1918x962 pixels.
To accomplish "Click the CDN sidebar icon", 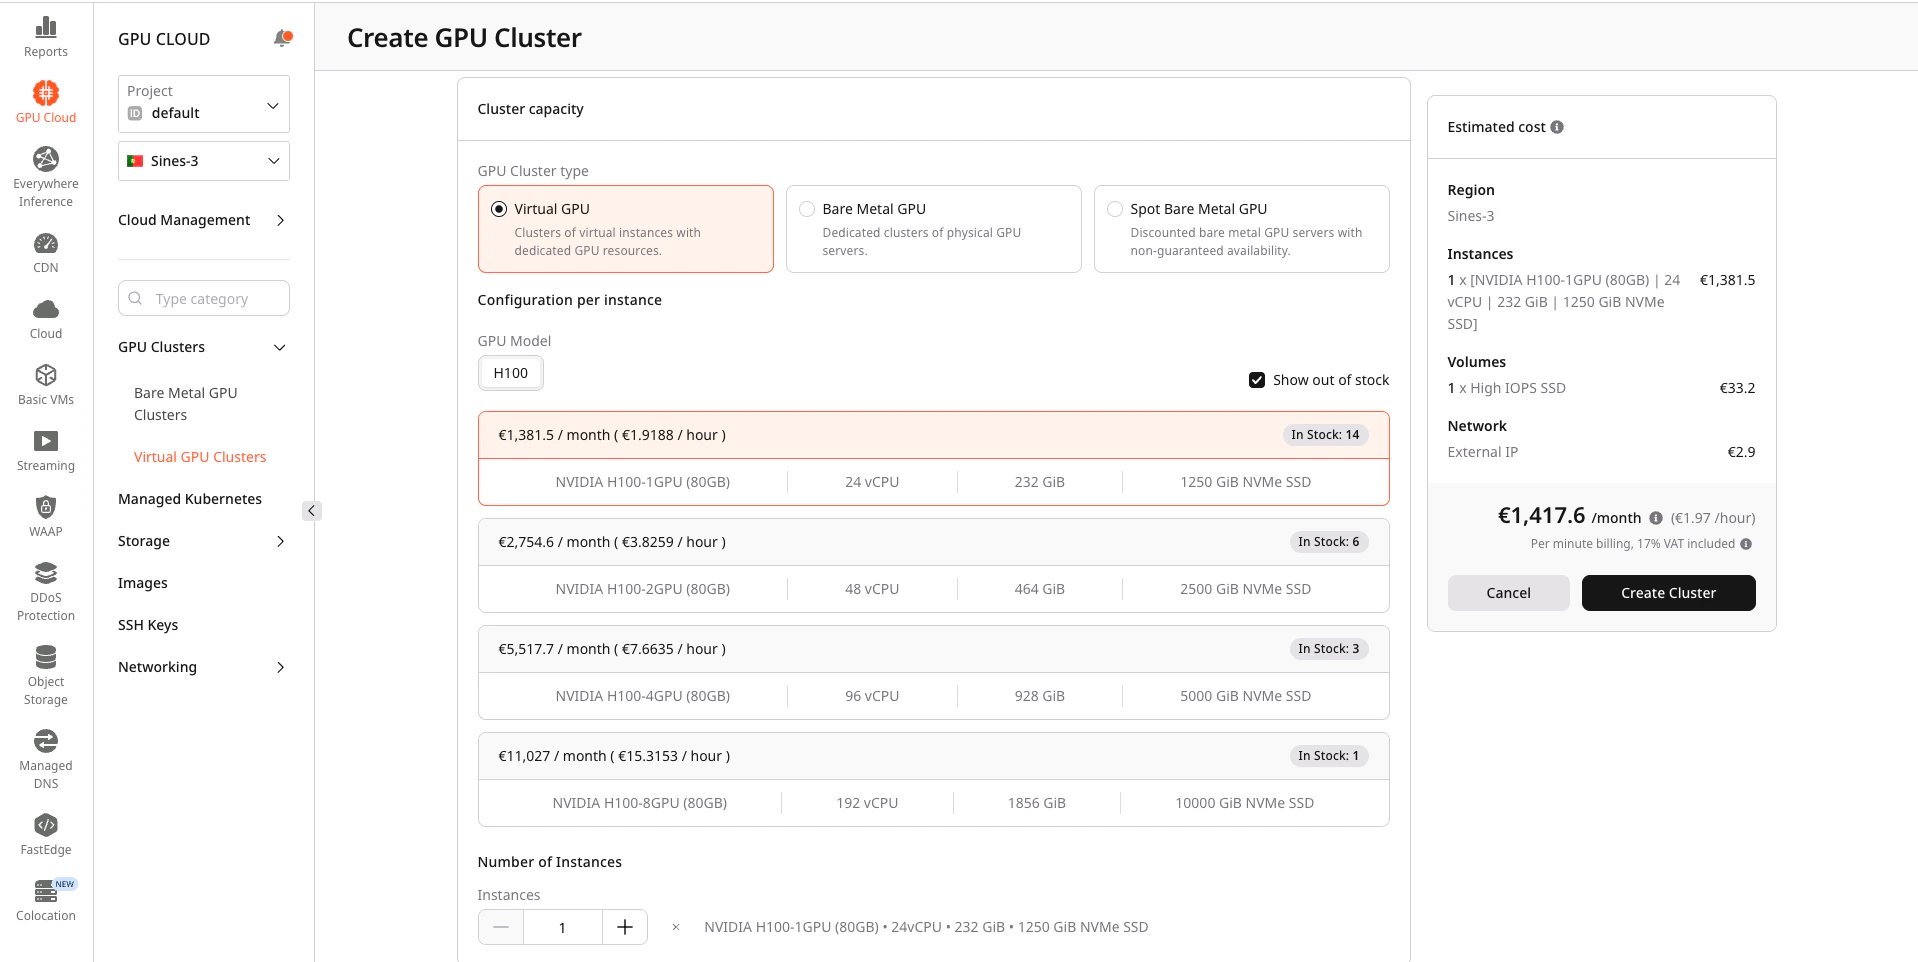I will [x=45, y=245].
